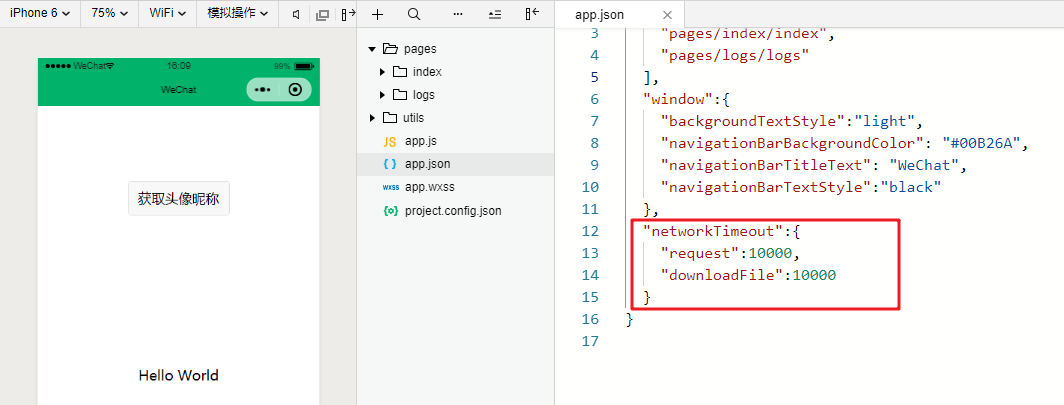The image size is (1064, 405).
Task: Click the search magnifier icon
Action: pyautogui.click(x=414, y=14)
